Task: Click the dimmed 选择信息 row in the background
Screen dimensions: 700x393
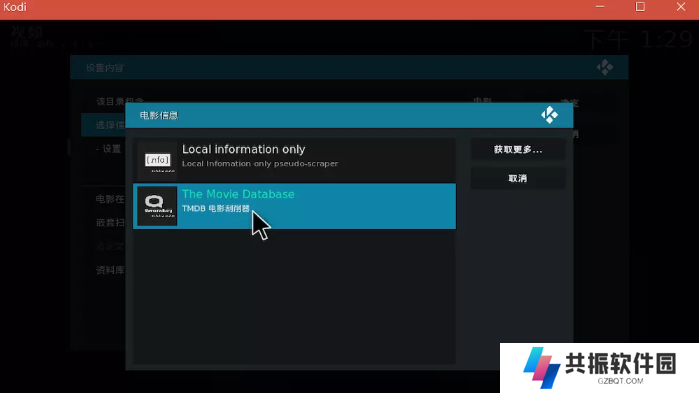Action: (104, 125)
